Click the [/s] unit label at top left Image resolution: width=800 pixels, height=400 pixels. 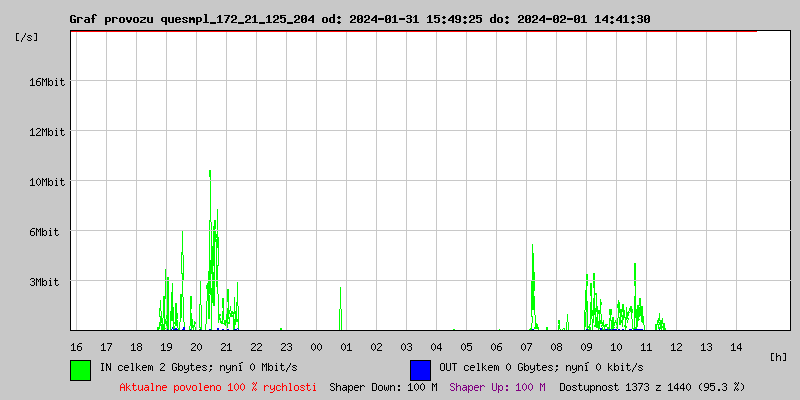(27, 37)
